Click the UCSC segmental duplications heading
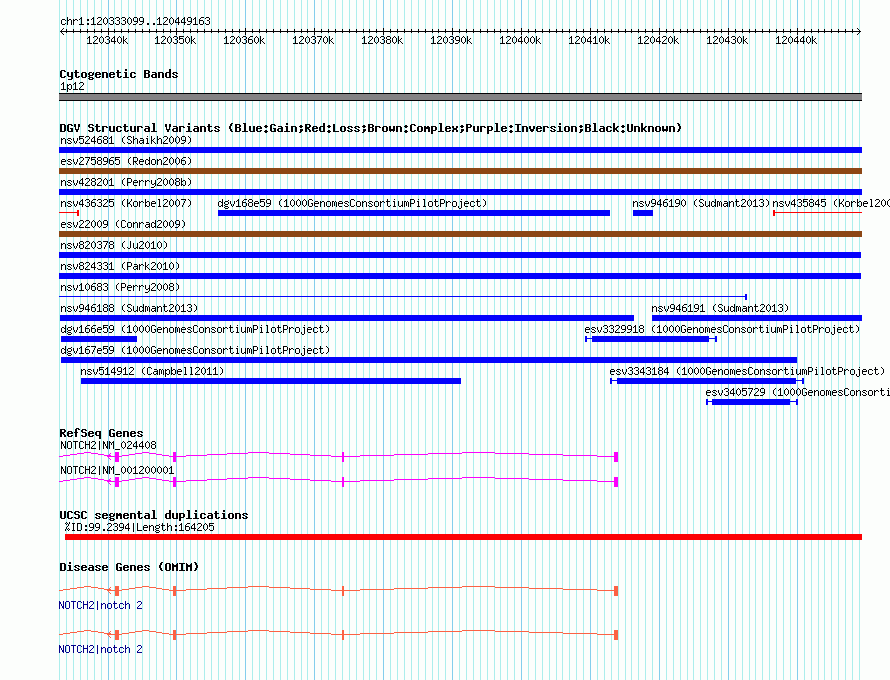This screenshot has width=890, height=680. 154,515
